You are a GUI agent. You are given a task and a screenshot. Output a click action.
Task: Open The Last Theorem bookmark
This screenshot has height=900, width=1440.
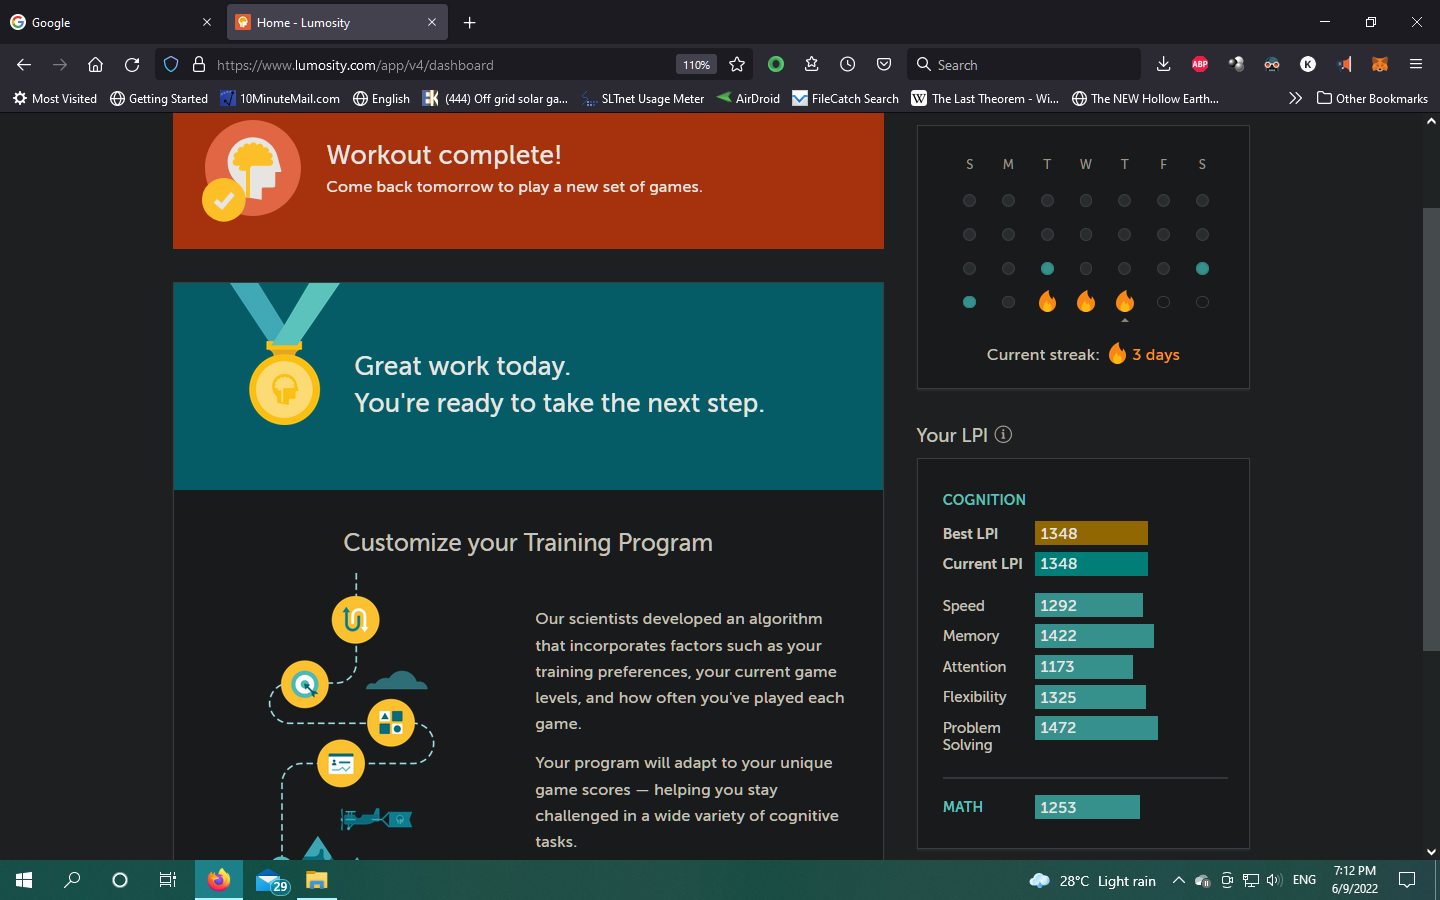pyautogui.click(x=985, y=98)
